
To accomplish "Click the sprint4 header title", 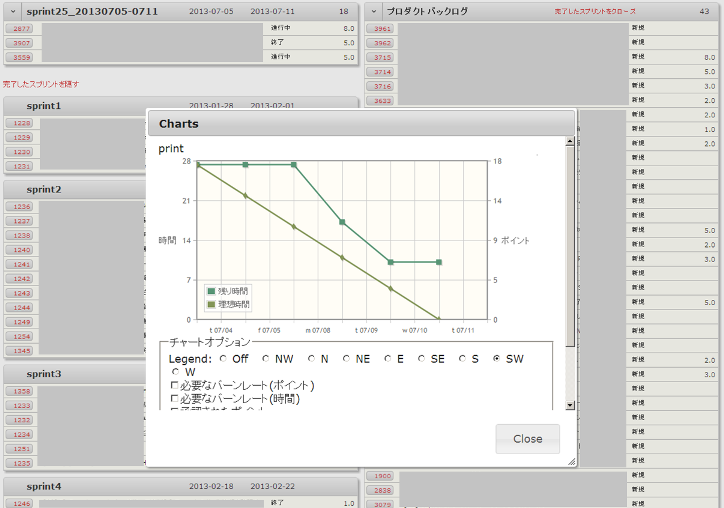I will [x=43, y=486].
